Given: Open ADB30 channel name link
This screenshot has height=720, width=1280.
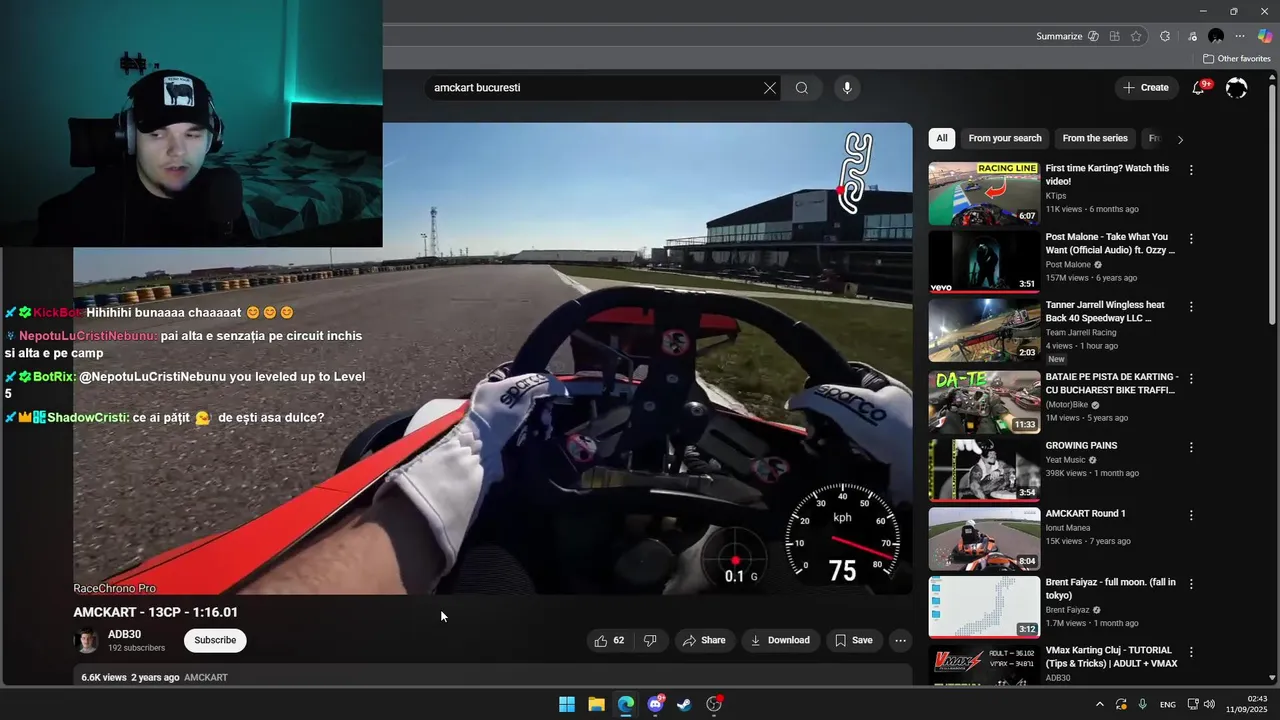Looking at the screenshot, I should tap(125, 635).
